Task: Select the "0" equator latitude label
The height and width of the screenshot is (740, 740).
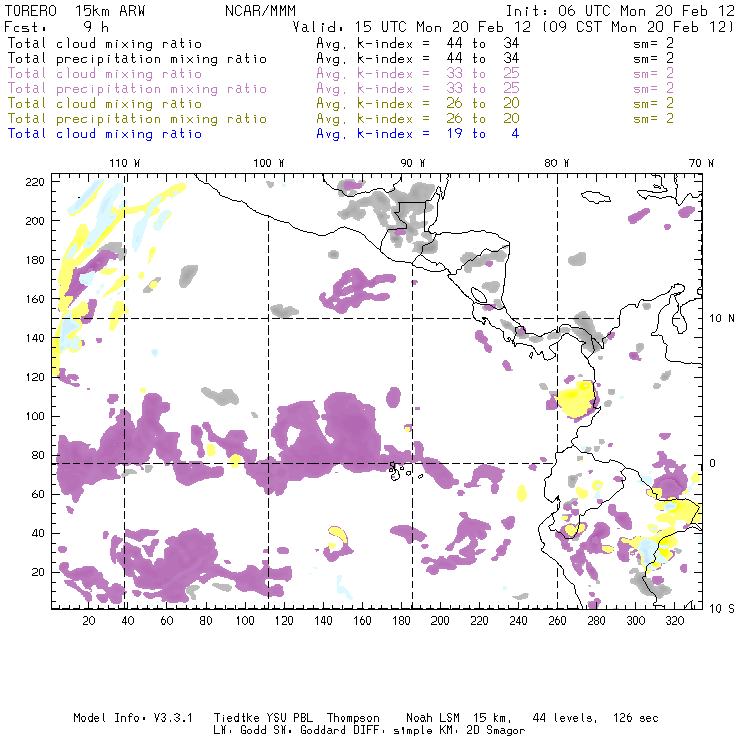Action: (712, 463)
